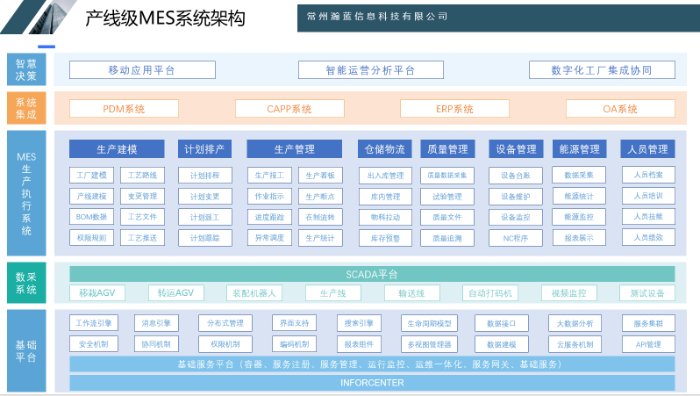Click the 基础平台 side label
Image resolution: width=700 pixels, height=396 pixels.
tap(26, 350)
